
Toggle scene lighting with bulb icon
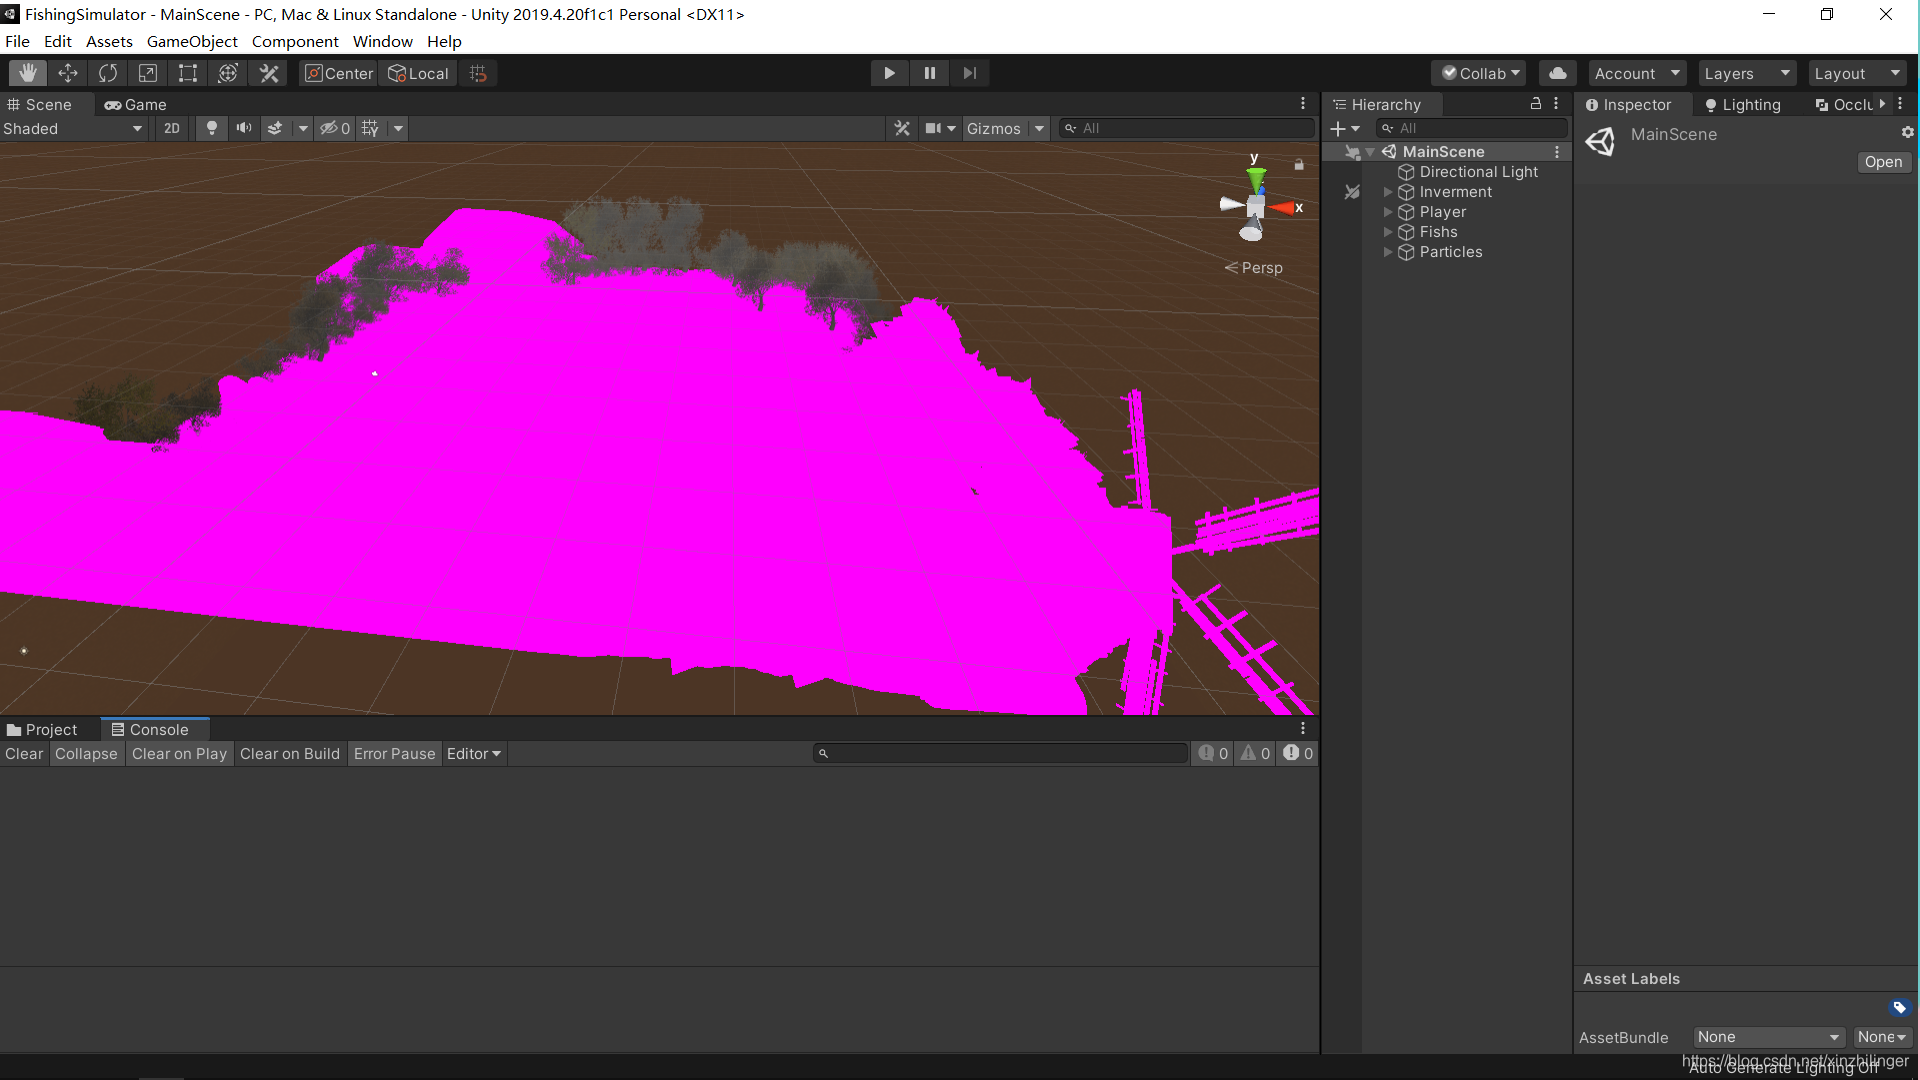pos(211,128)
